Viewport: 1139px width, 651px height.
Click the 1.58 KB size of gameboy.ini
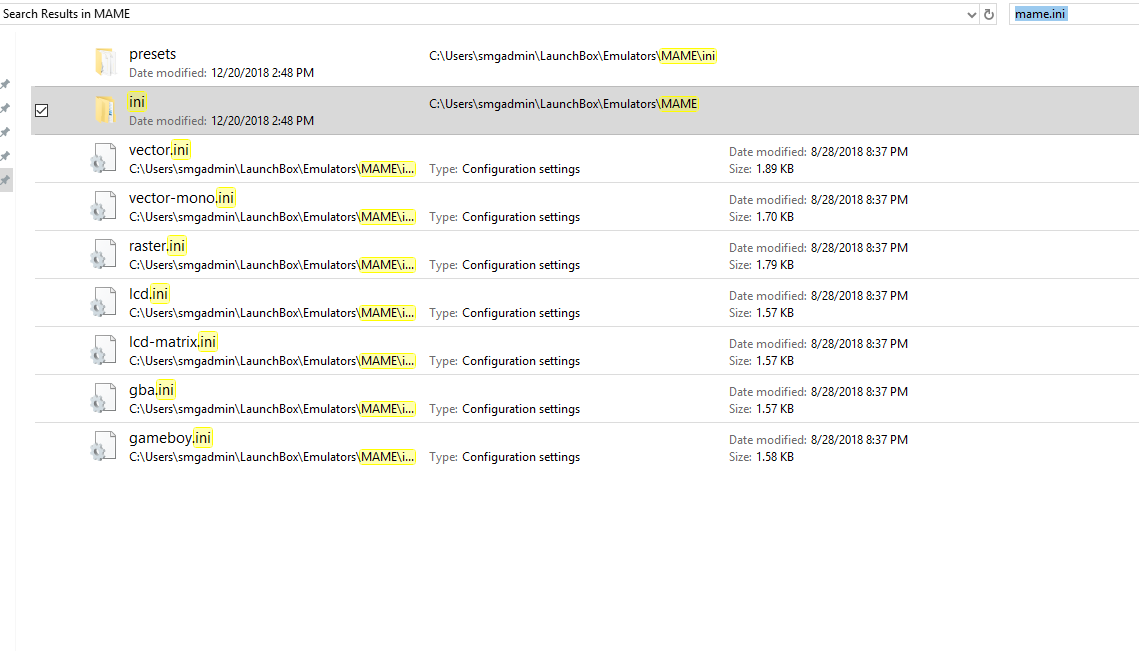[x=775, y=456]
